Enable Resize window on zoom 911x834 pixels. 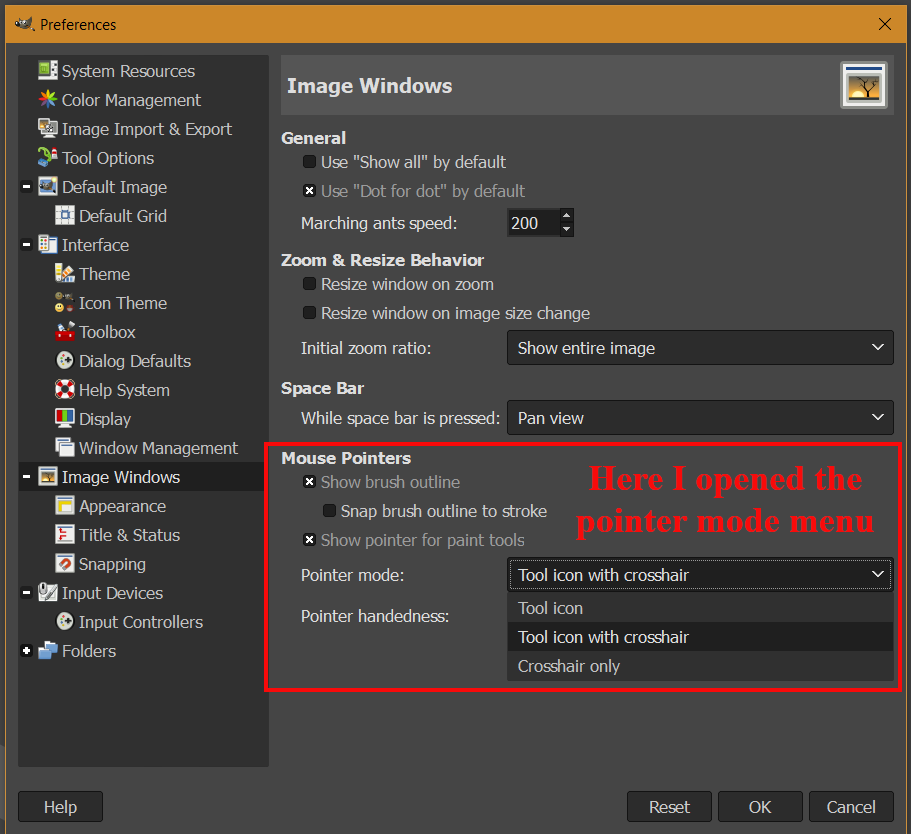310,284
